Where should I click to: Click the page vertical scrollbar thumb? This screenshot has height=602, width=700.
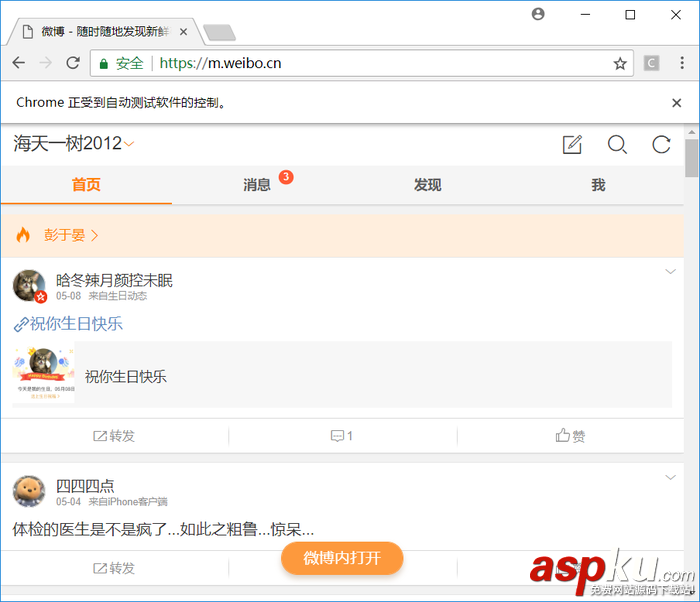click(x=692, y=158)
